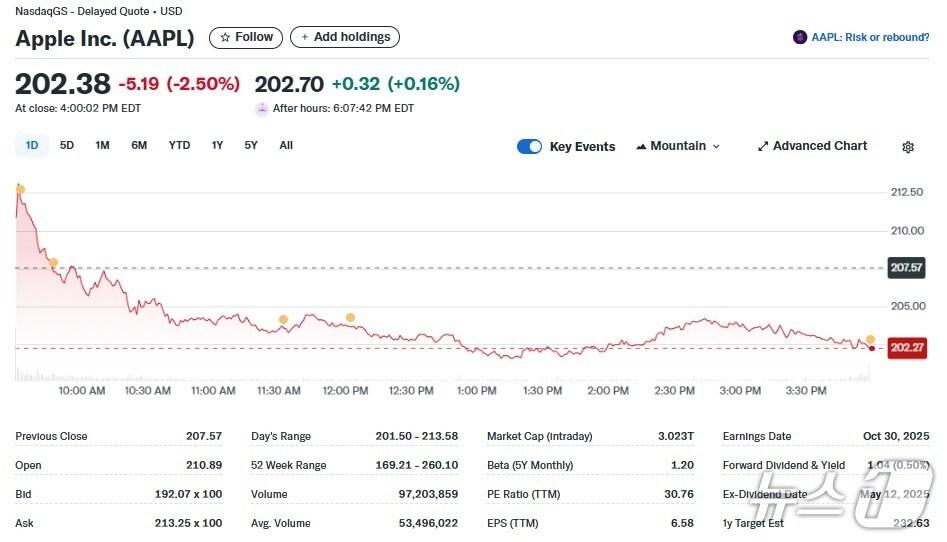
Task: Click the purple AAPL risk icon
Action: pyautogui.click(x=799, y=37)
